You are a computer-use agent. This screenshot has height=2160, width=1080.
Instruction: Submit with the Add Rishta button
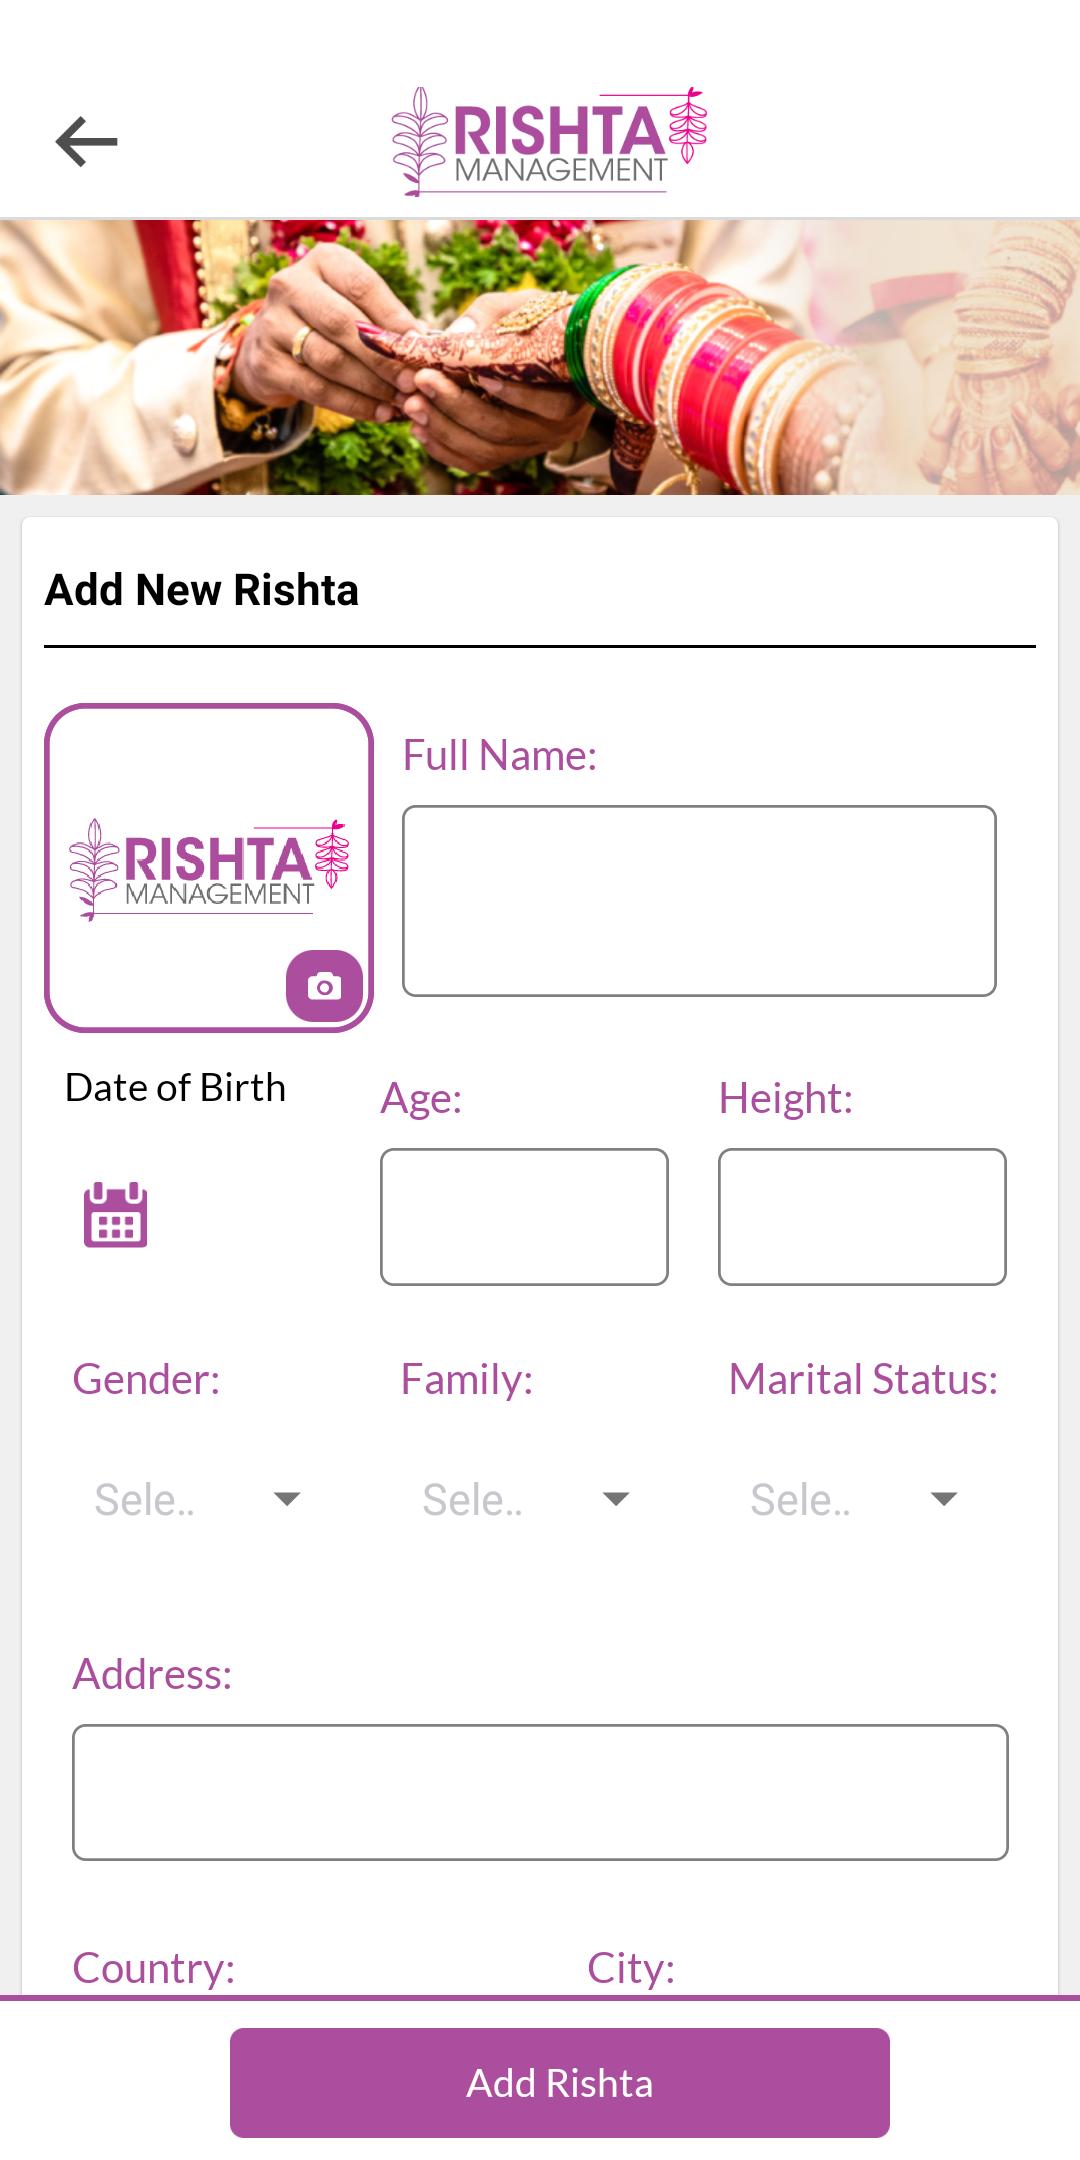[560, 2083]
